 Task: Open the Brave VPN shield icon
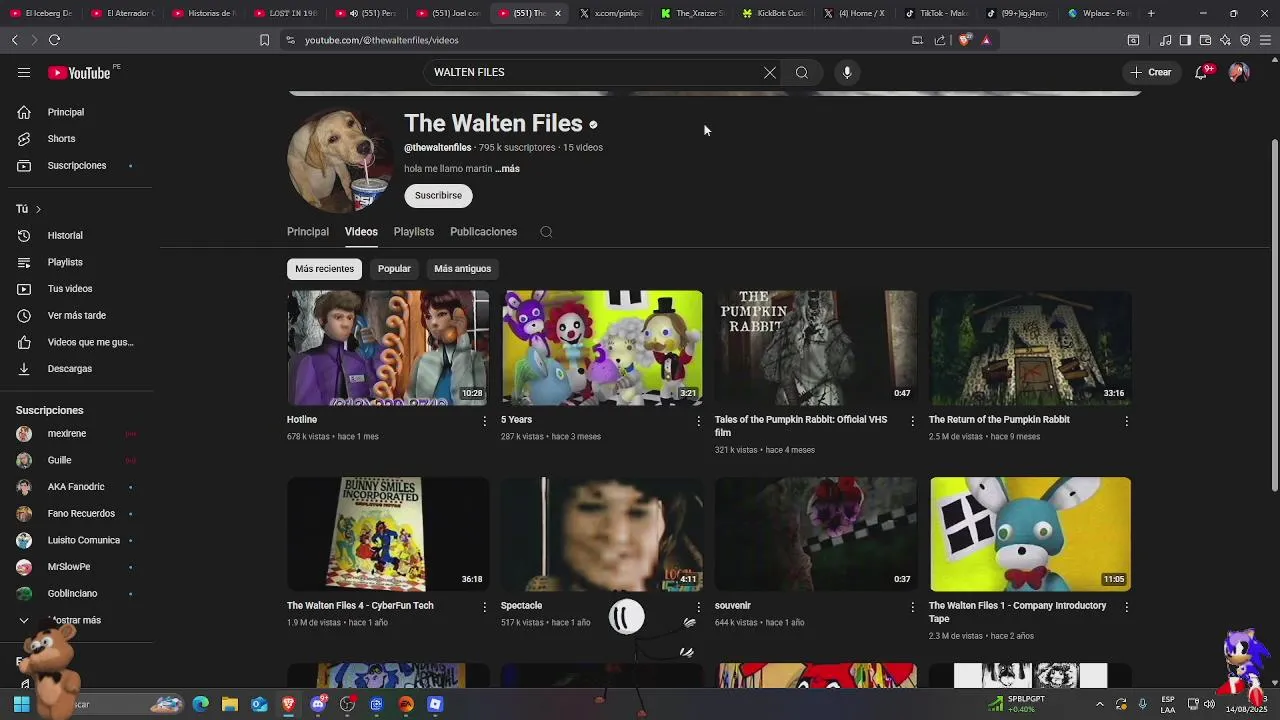click(1245, 40)
